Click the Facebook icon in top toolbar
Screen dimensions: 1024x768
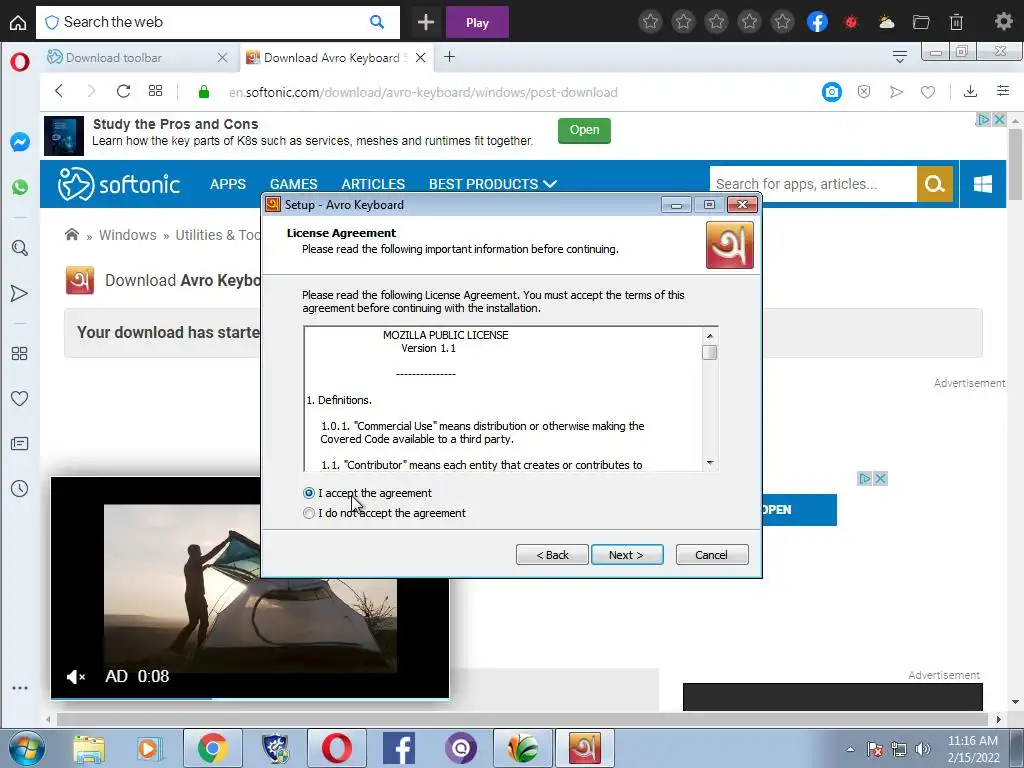[x=817, y=22]
